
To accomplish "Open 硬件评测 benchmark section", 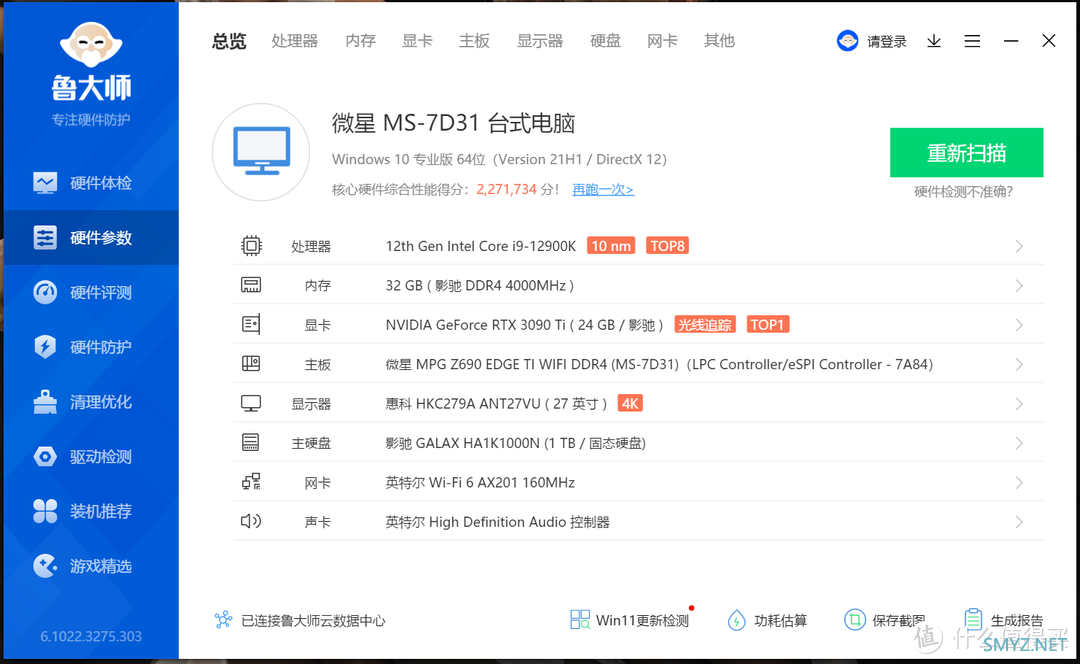I will (x=91, y=293).
